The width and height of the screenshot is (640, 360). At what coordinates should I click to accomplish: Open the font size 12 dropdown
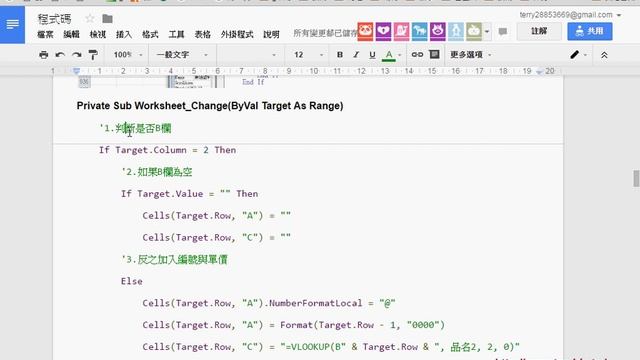point(309,55)
